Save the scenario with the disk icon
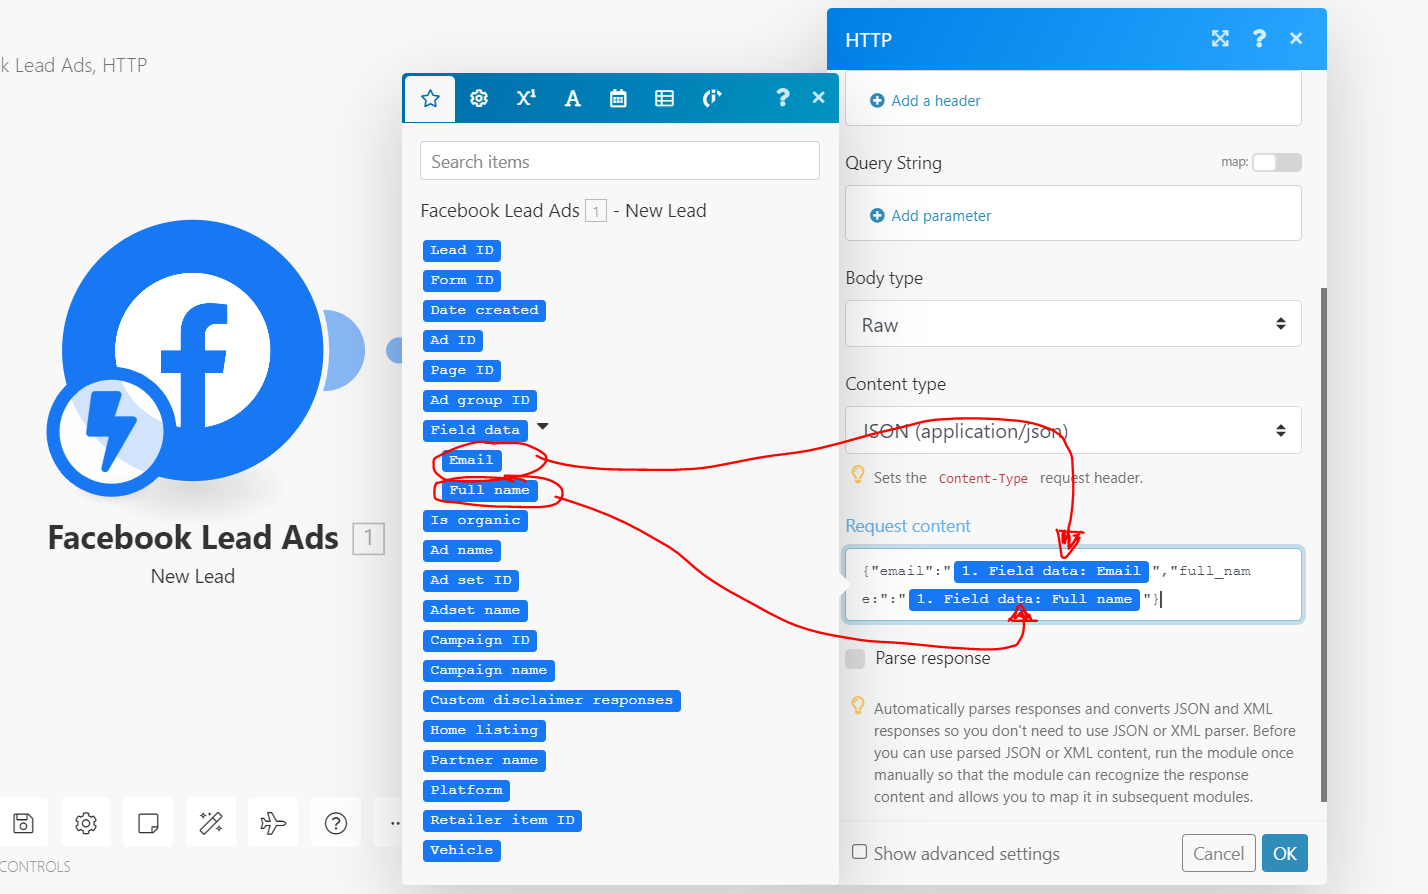 (23, 823)
